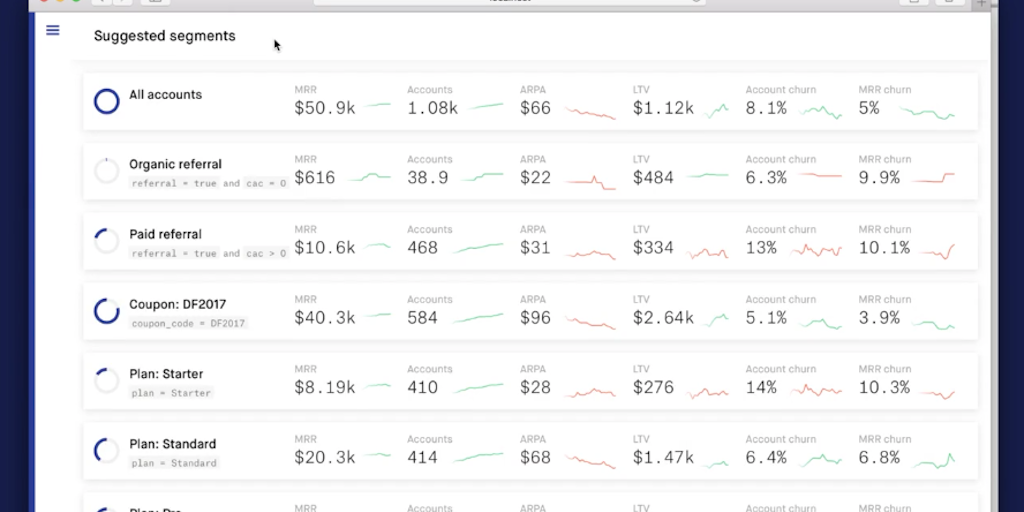Click the 14% Account churn value
This screenshot has height=512, width=1024.
pyautogui.click(x=761, y=388)
